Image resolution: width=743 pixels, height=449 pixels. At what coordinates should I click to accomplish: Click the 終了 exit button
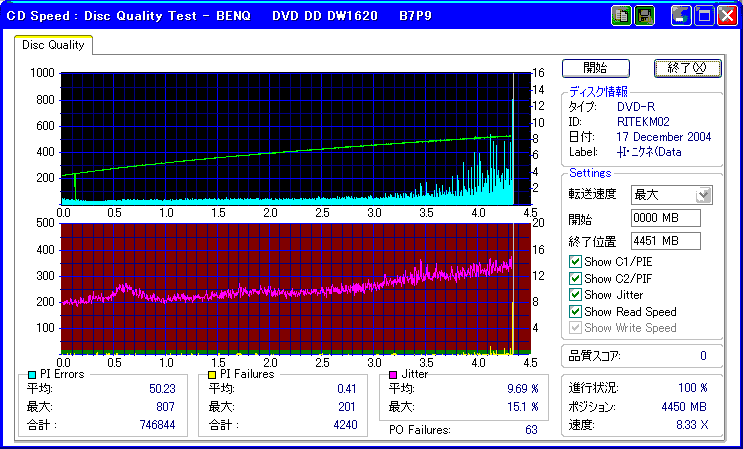pyautogui.click(x=687, y=68)
